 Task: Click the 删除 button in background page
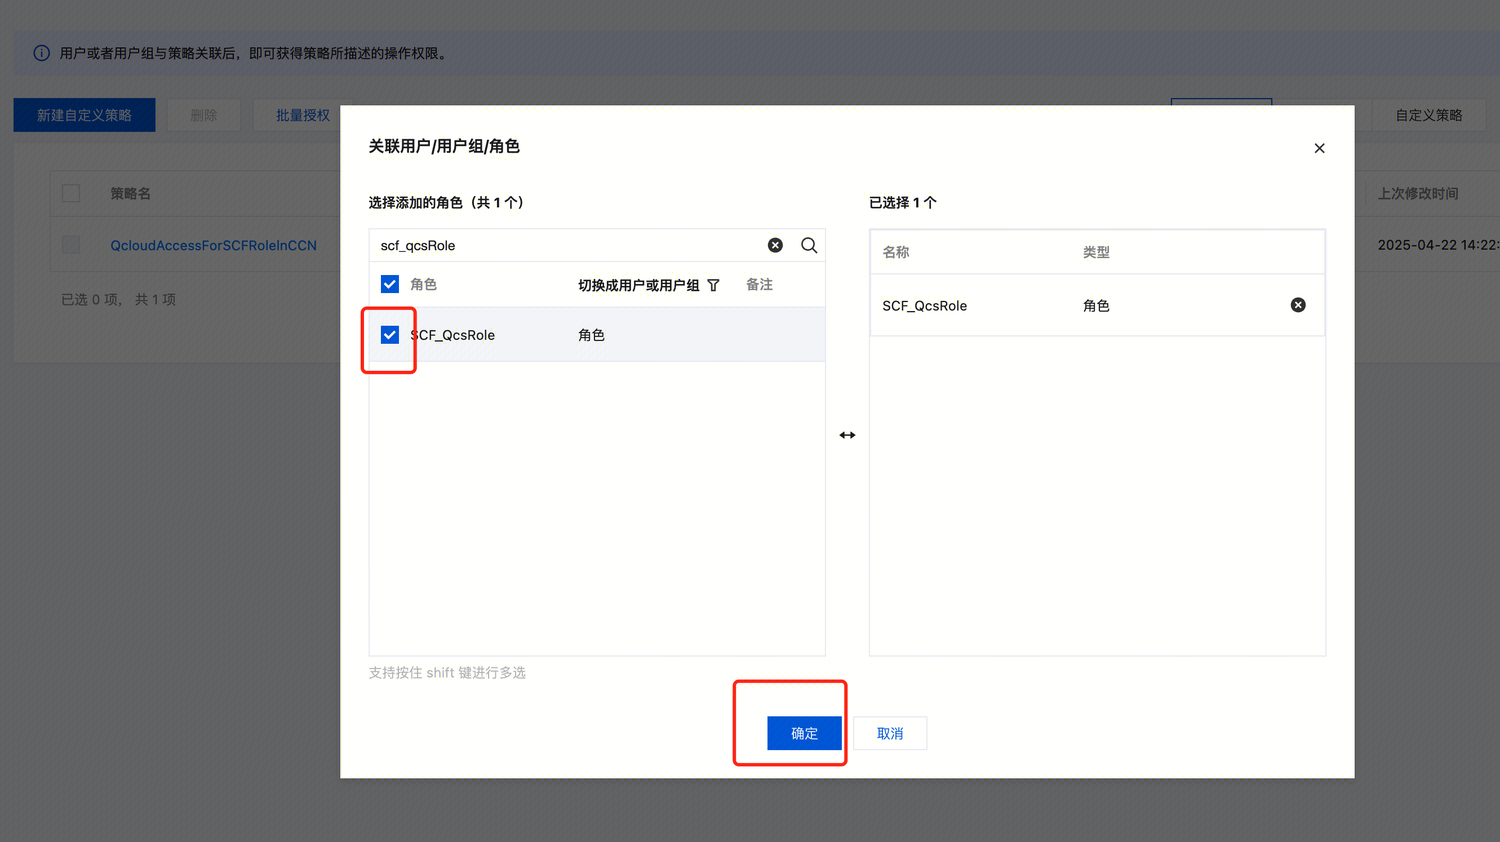click(204, 115)
